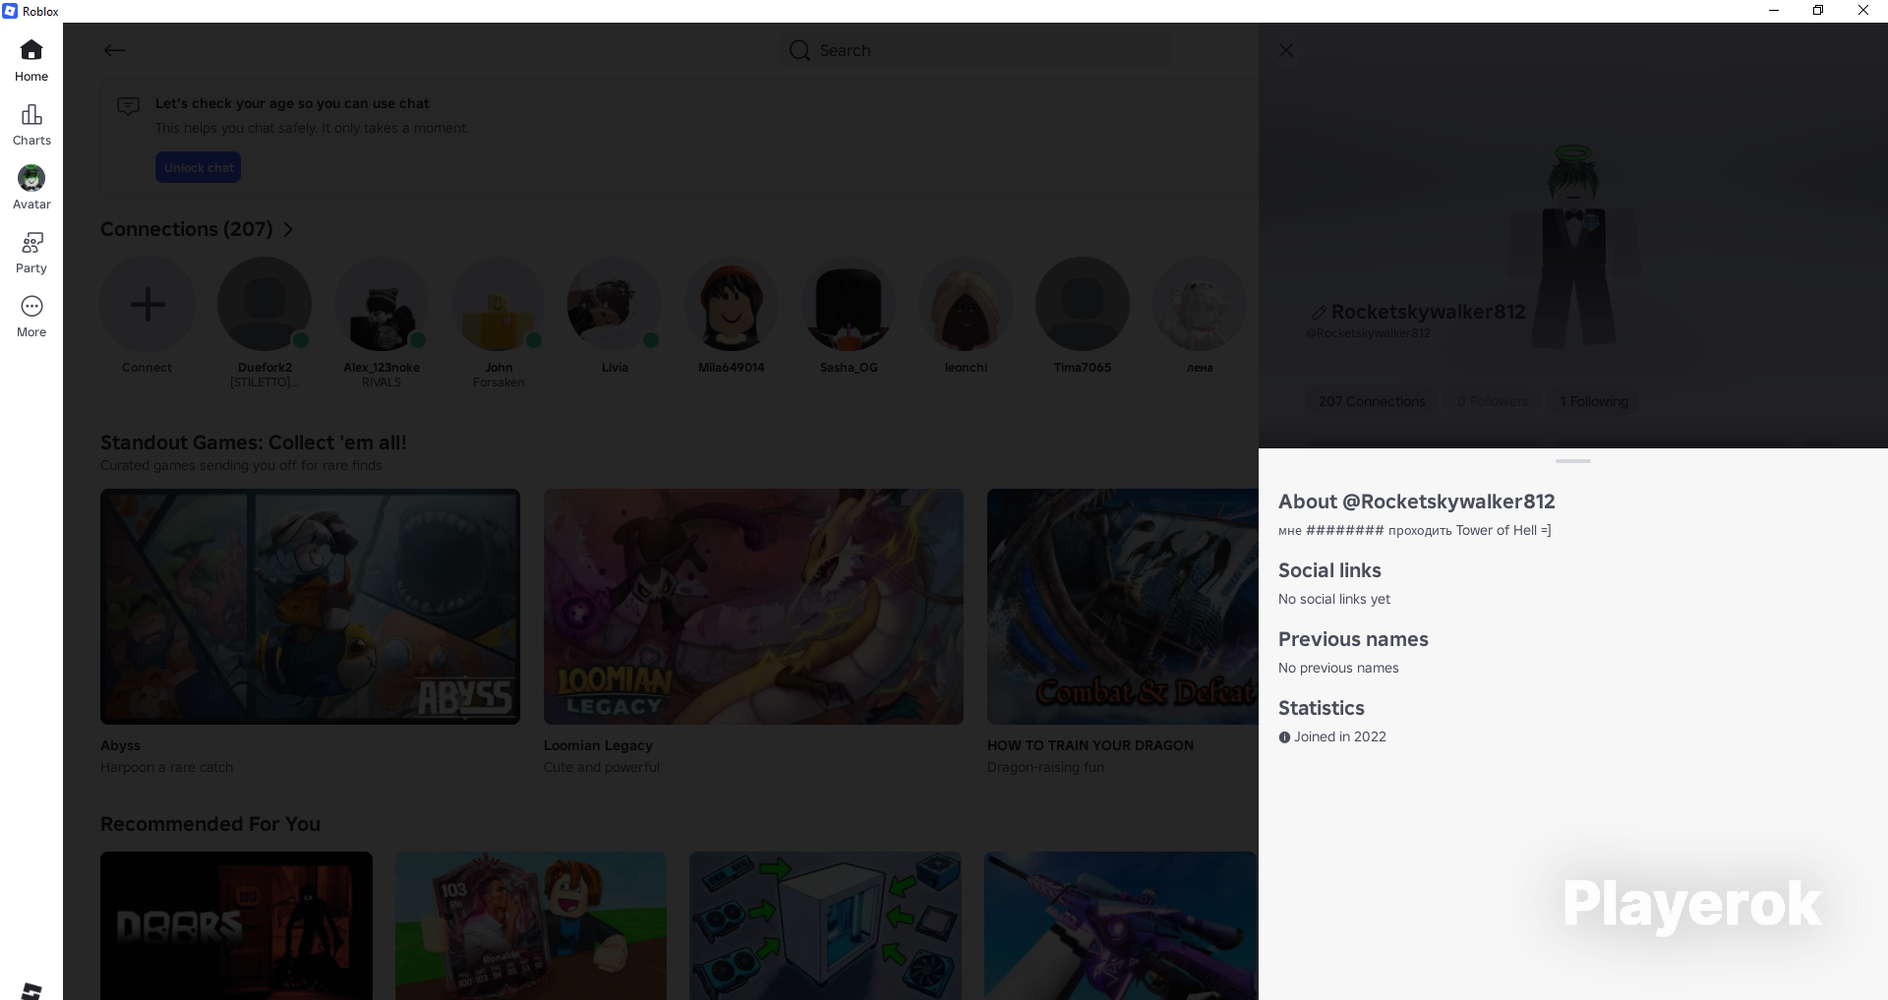Open John's connection avatar
This screenshot has height=1000, width=1888.
point(498,304)
